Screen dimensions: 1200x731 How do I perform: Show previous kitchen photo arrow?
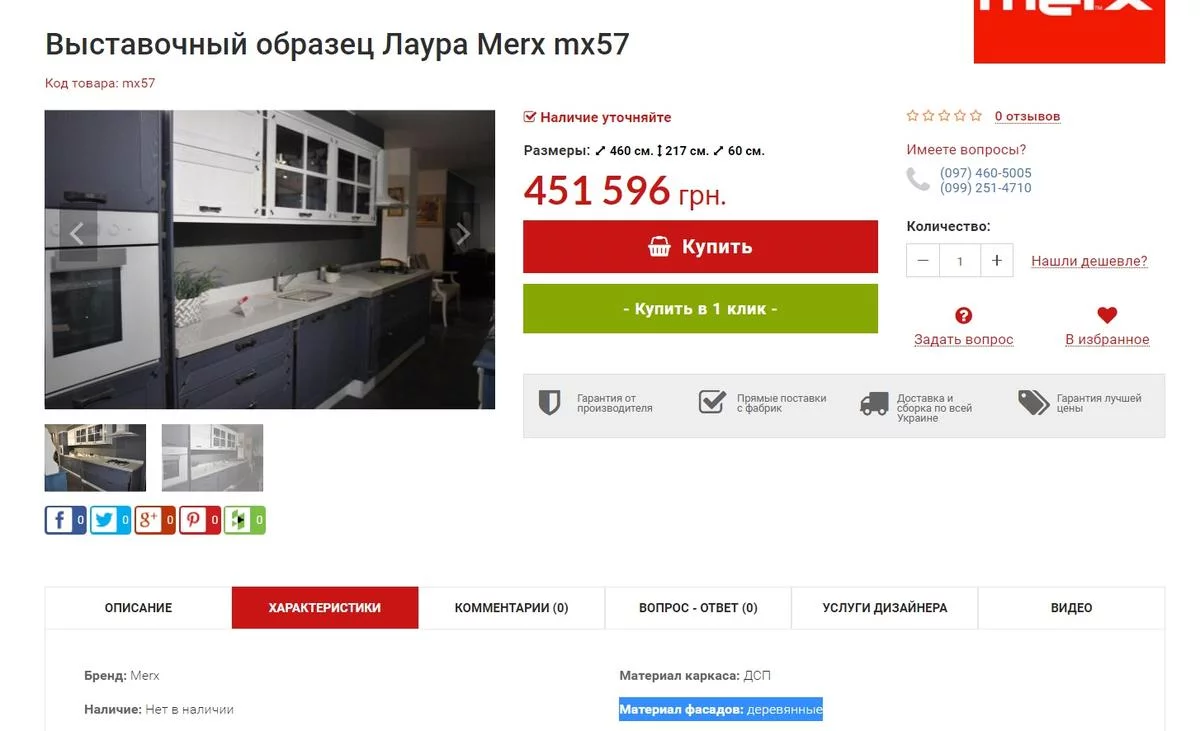tap(77, 235)
